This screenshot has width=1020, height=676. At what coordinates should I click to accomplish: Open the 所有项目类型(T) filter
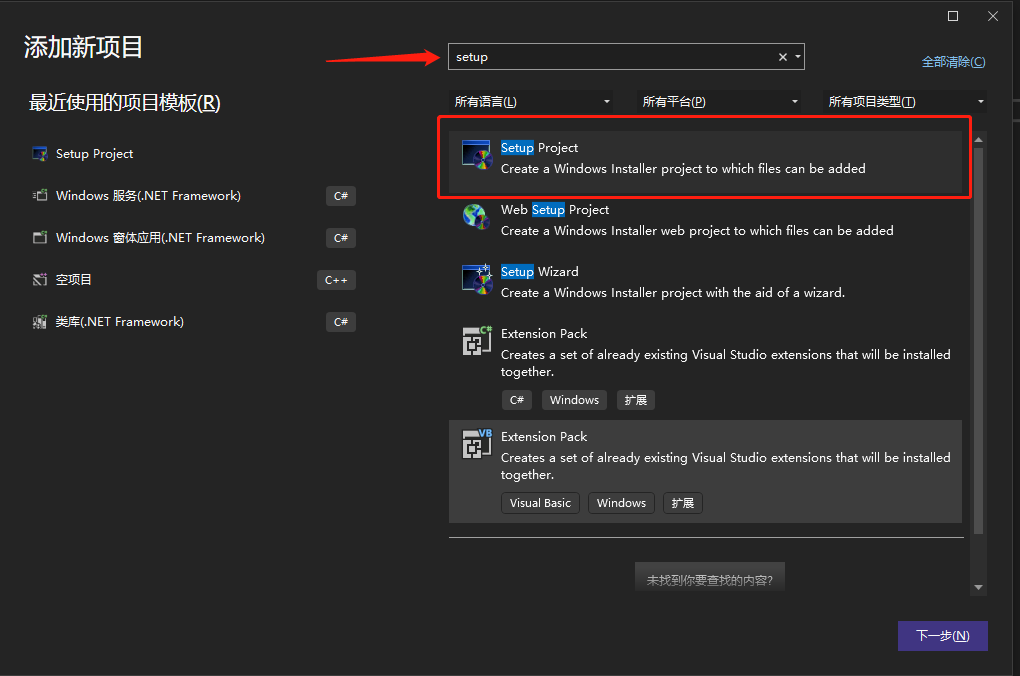point(905,101)
